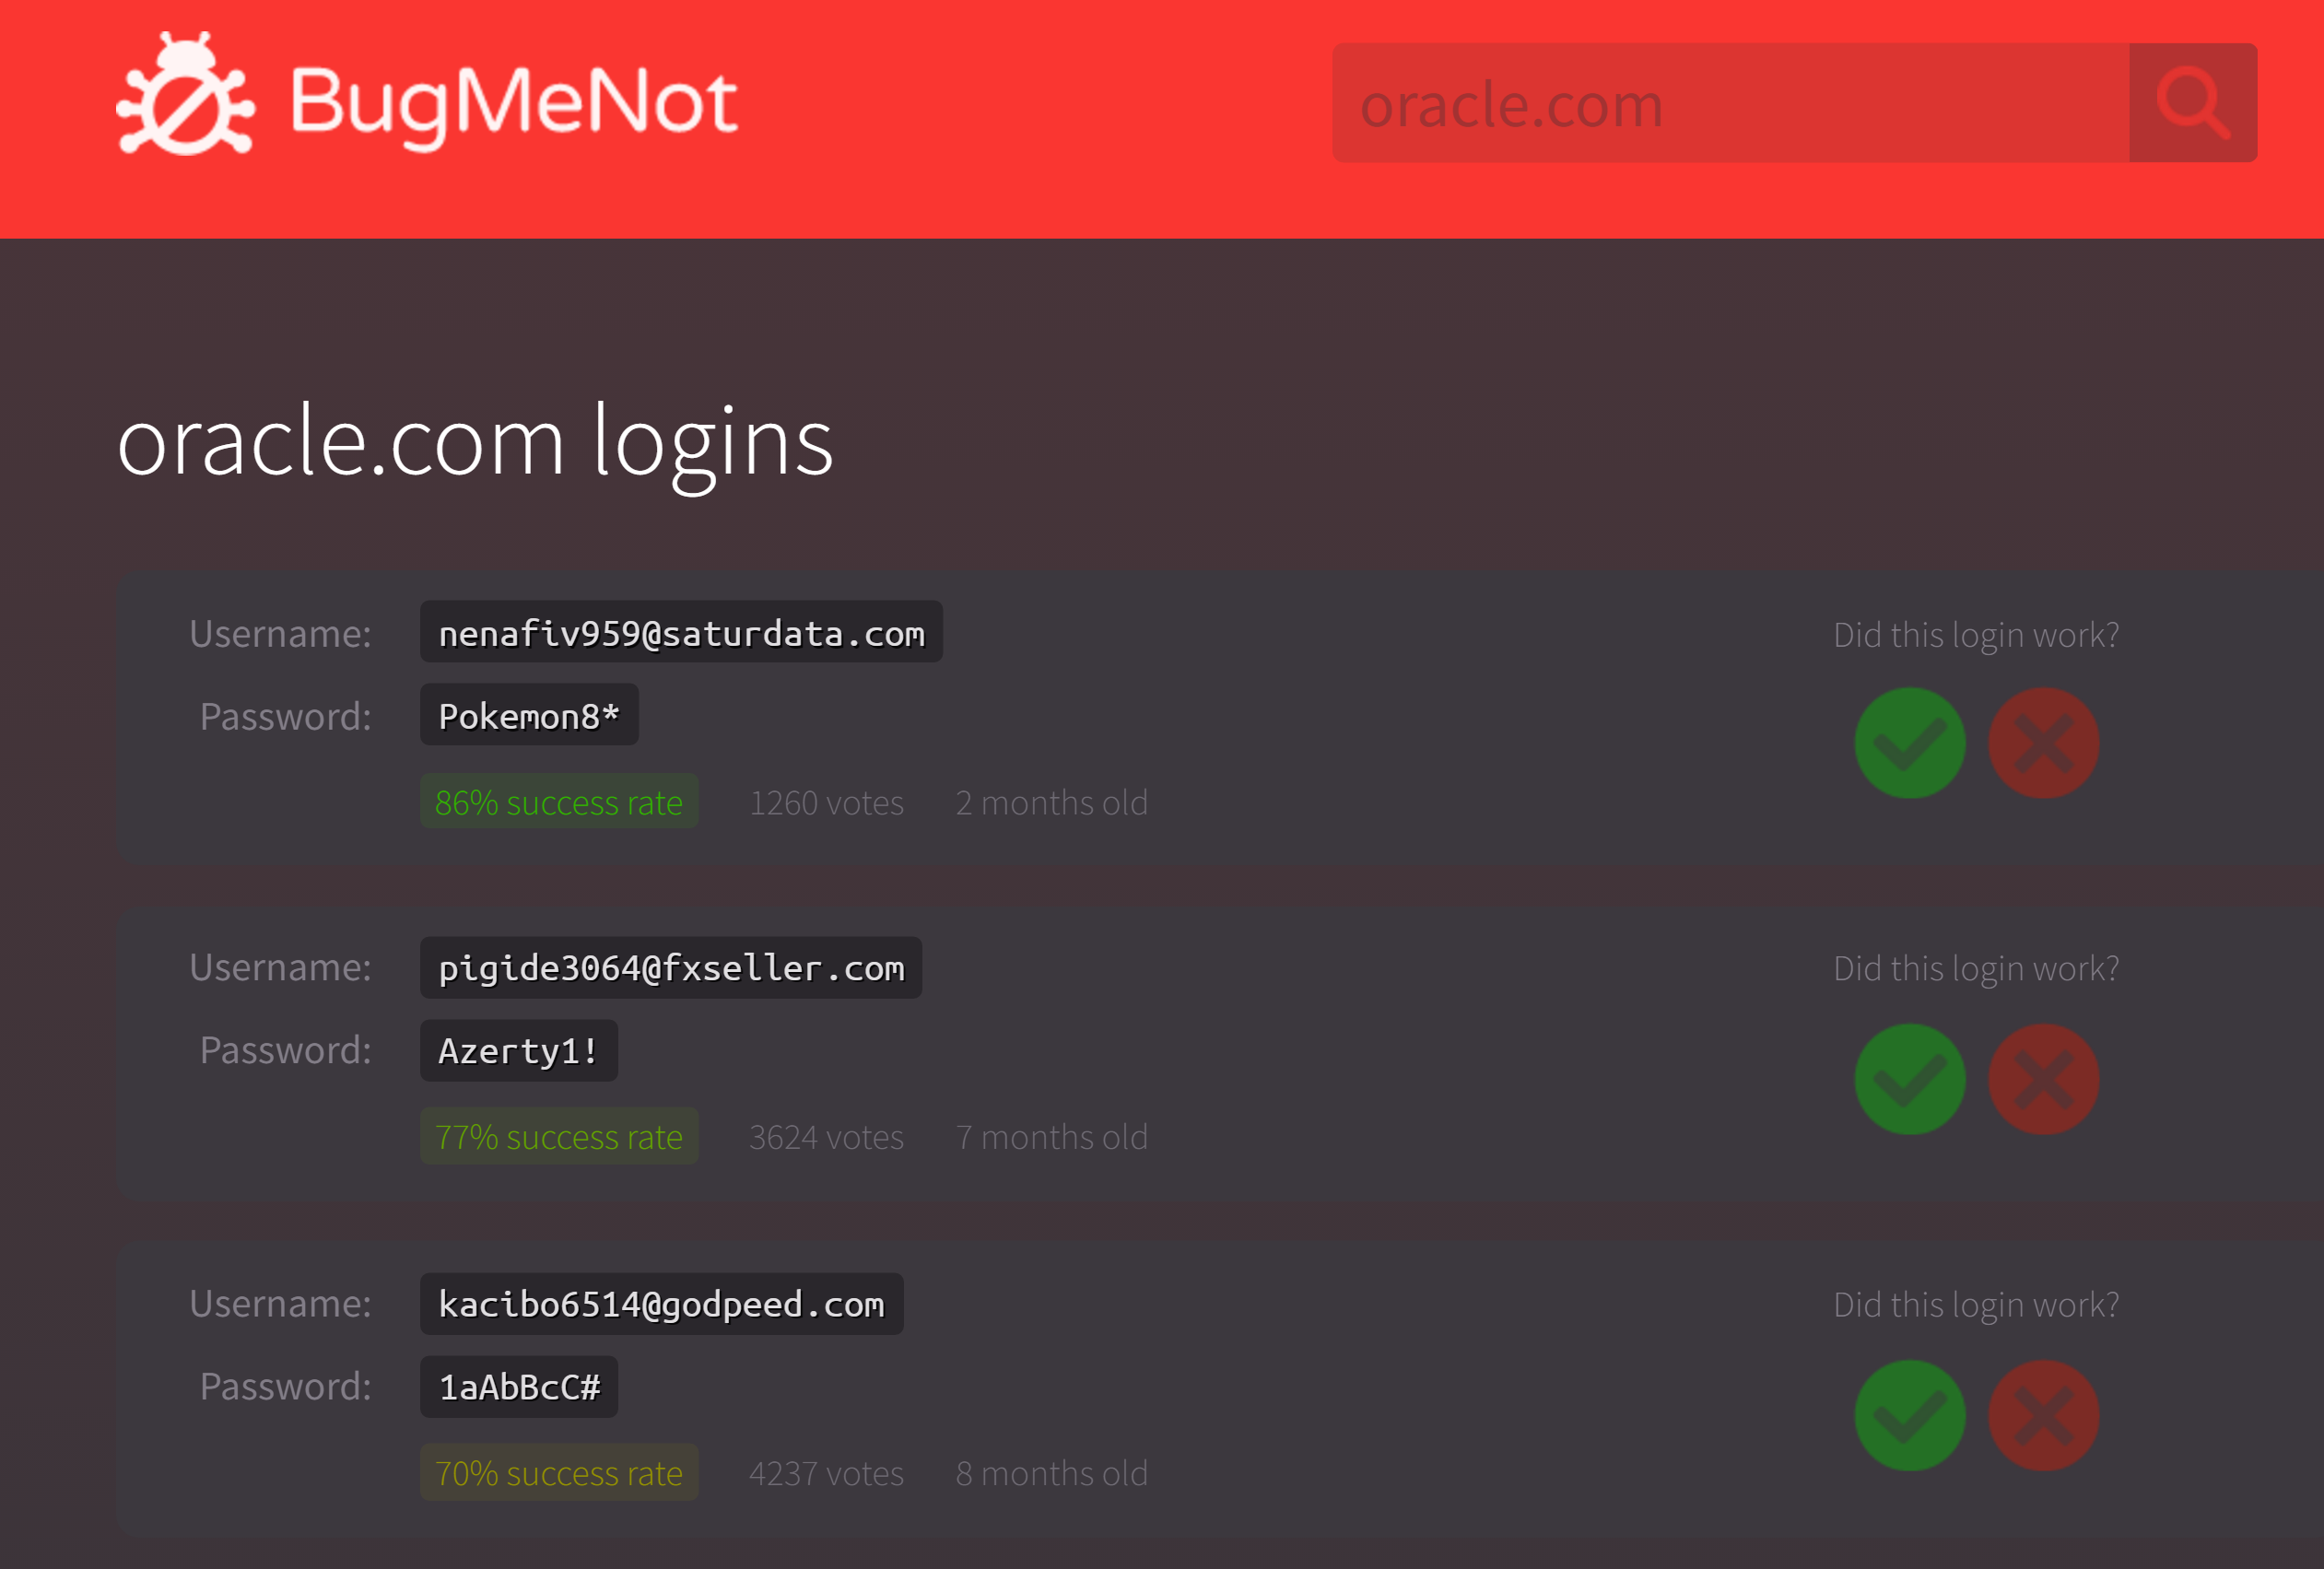The height and width of the screenshot is (1569, 2324).
Task: Select username pigide3064@fxseller.com
Action: [671, 968]
